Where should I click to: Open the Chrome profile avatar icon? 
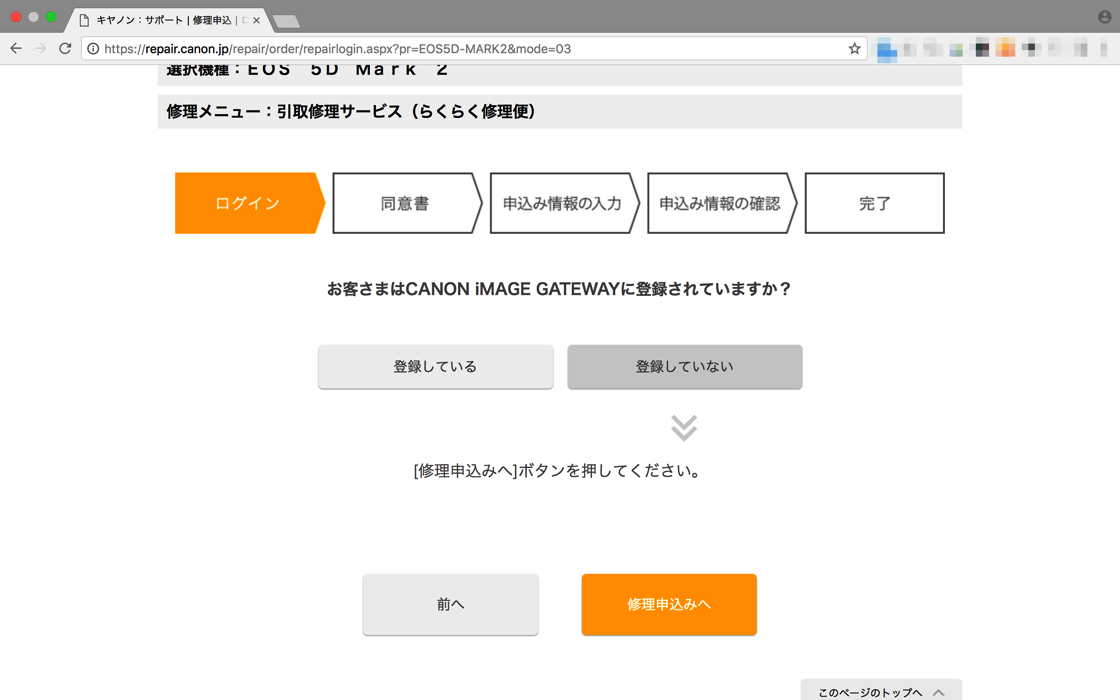(1104, 17)
